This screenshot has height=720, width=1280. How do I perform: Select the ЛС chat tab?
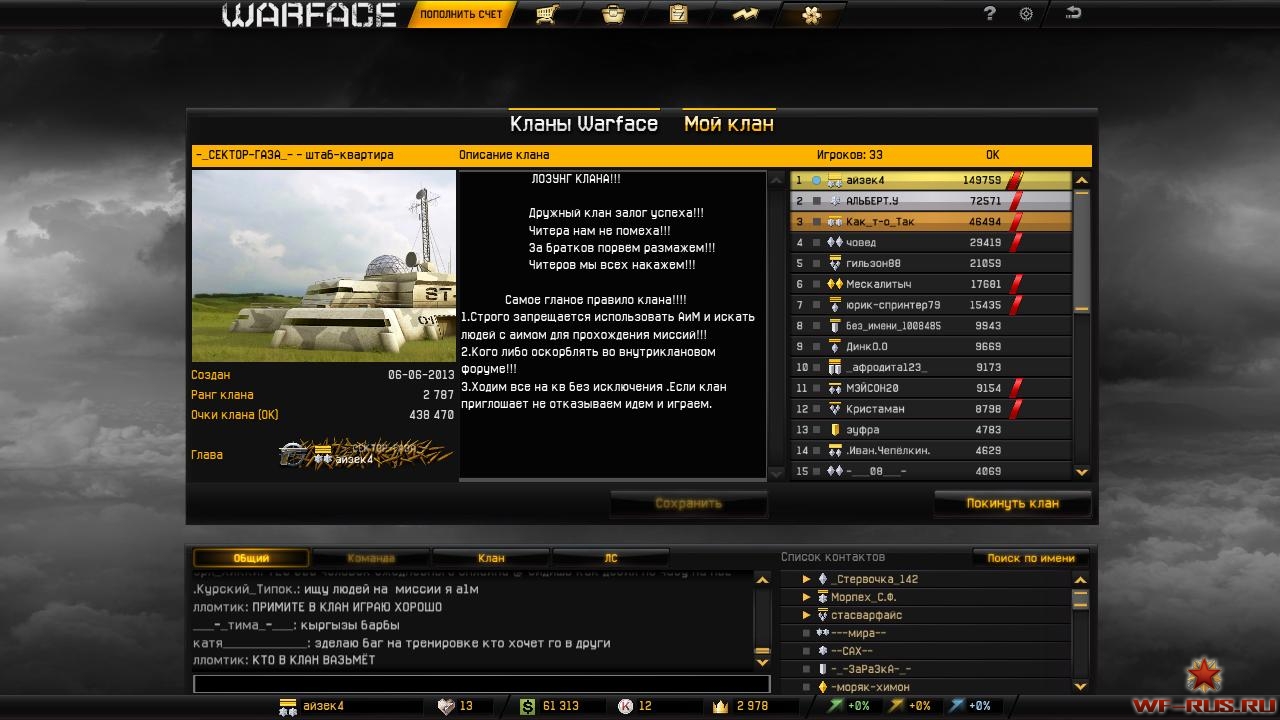tap(611, 558)
